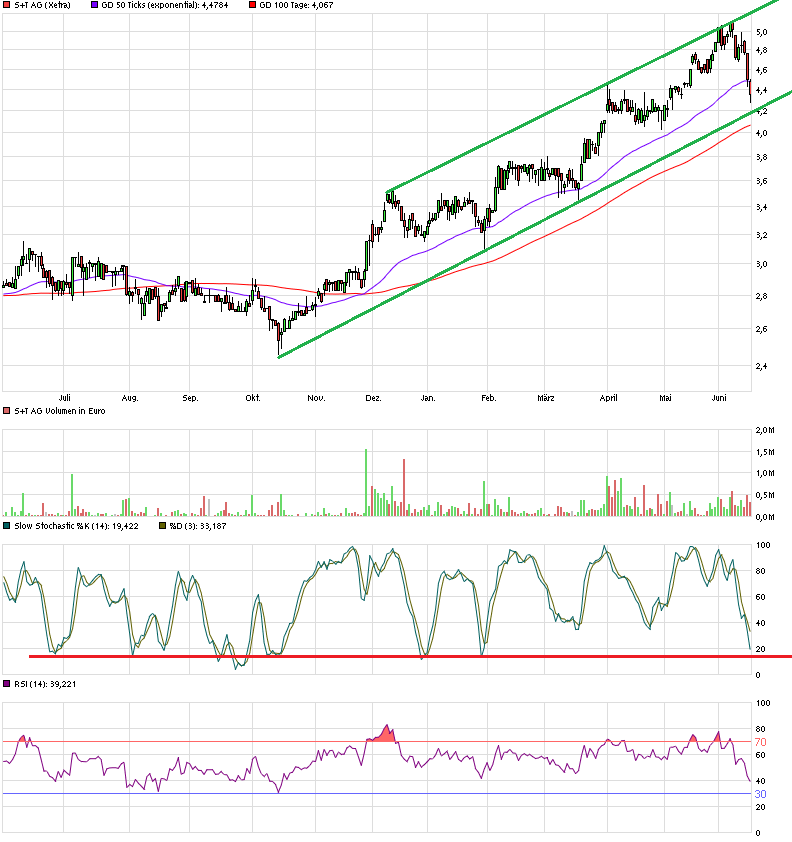
Task: Click the purple RSI (14) legend swatch
Action: click(7, 685)
